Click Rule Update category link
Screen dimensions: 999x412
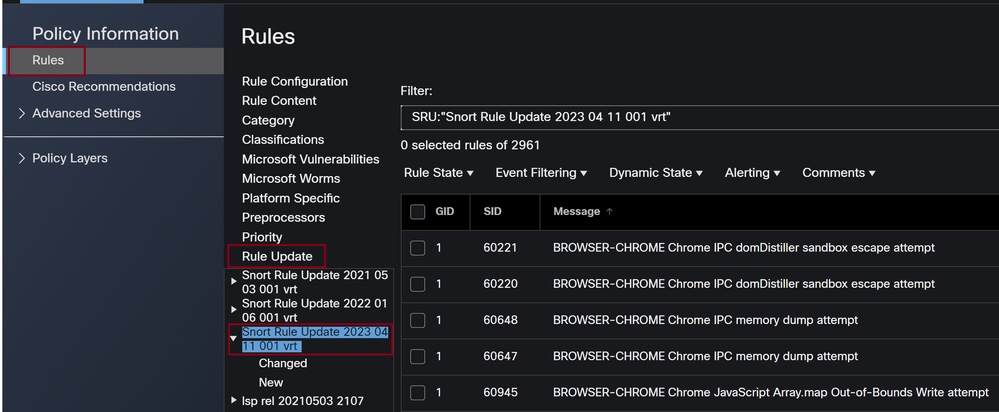click(x=277, y=257)
